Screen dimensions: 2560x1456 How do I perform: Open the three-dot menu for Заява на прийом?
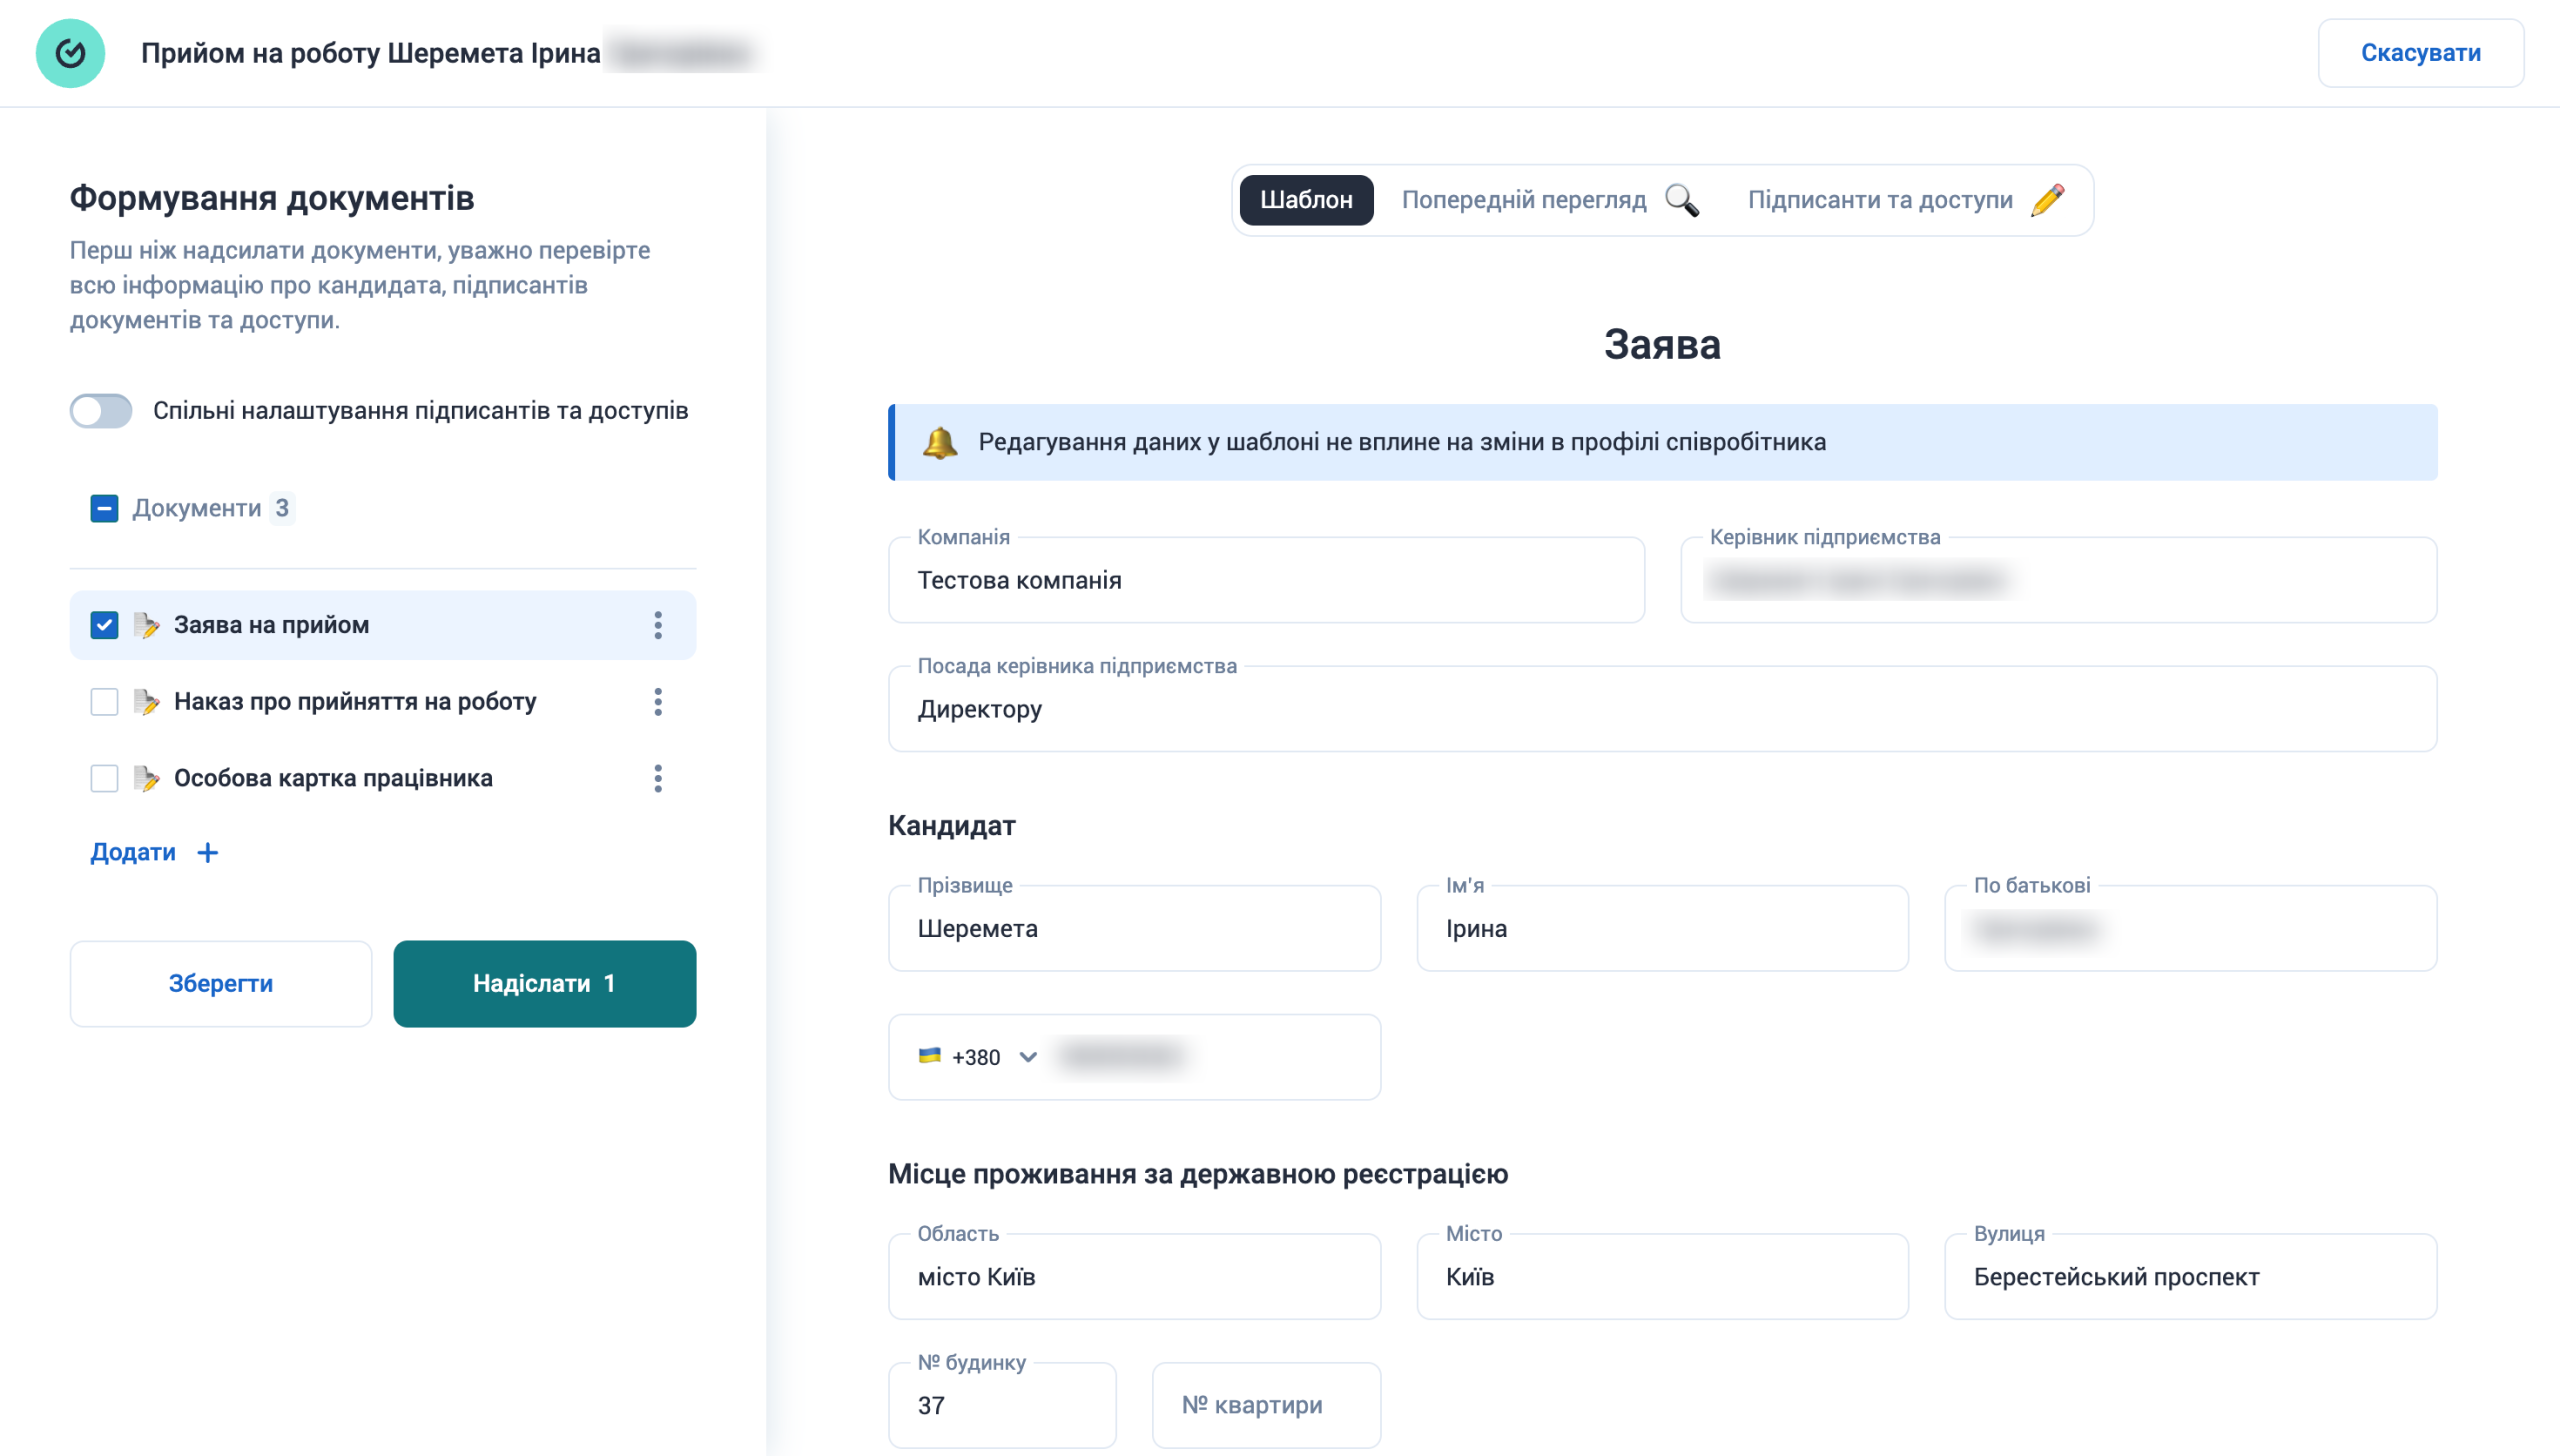coord(658,625)
